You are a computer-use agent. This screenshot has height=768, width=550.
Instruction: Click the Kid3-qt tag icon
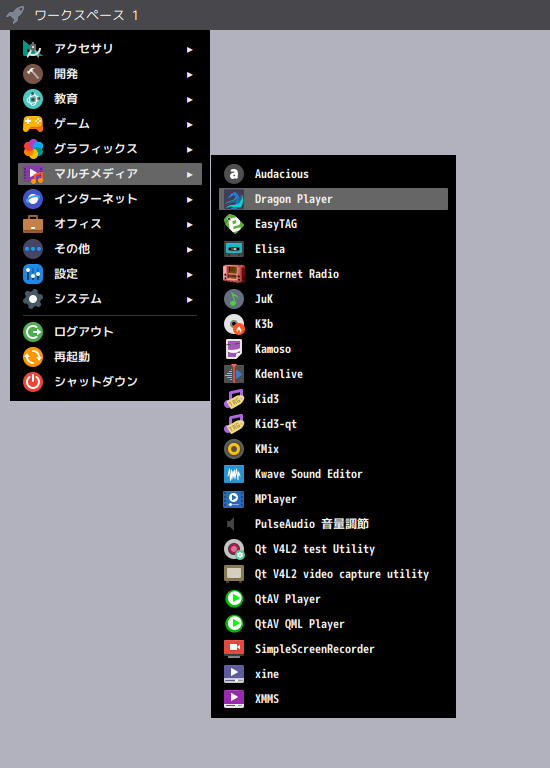point(234,424)
